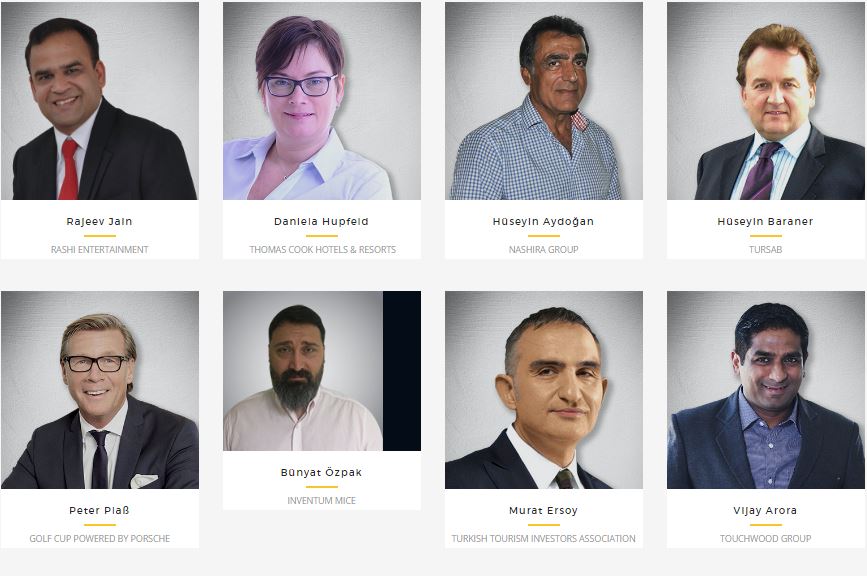The image size is (867, 576).
Task: Click the Thomas Cook Hotels & Resorts label
Action: point(322,250)
